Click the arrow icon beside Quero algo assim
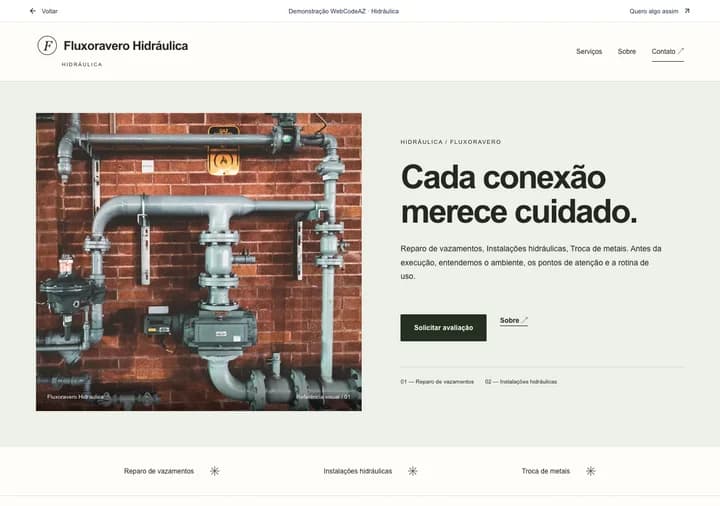The image size is (720, 506). (x=687, y=11)
